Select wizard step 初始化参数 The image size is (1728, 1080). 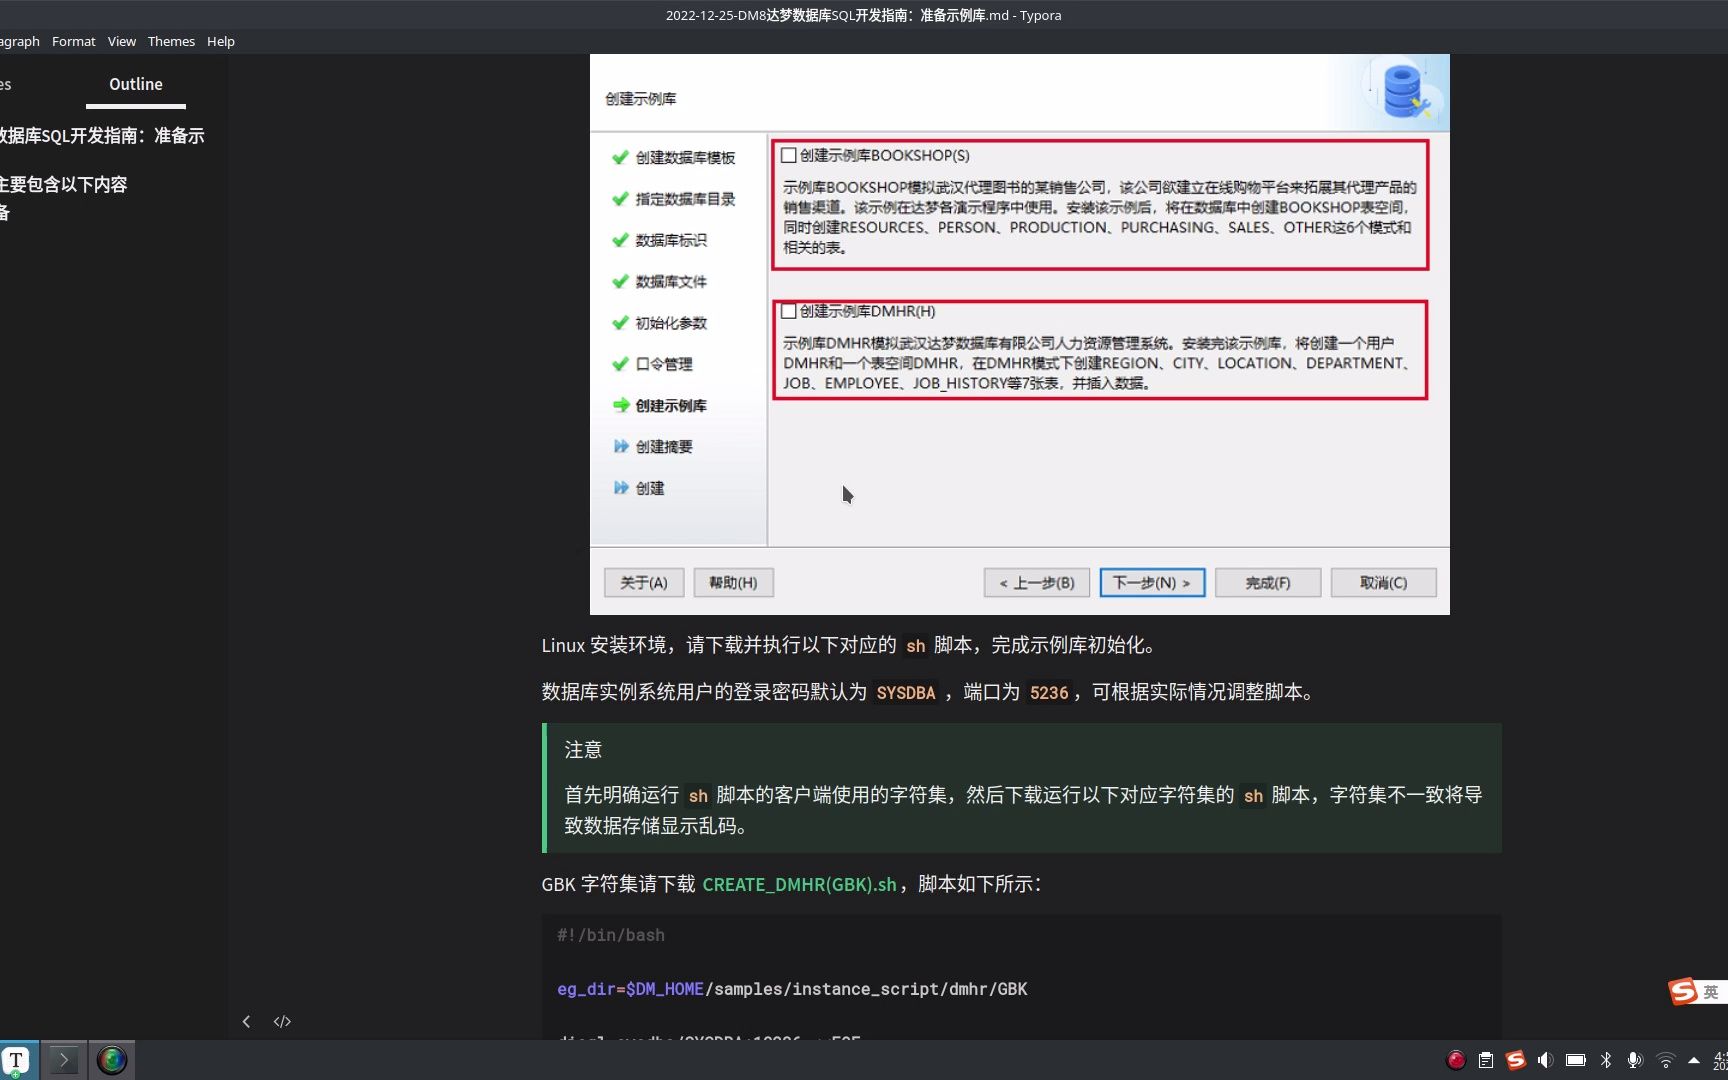coord(671,323)
